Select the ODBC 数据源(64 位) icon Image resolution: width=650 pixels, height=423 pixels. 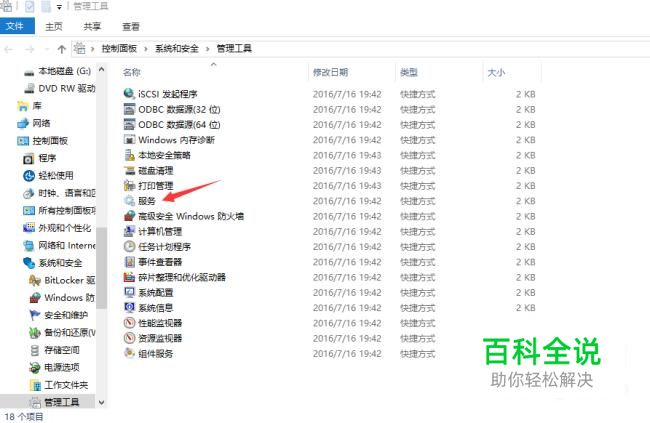pyautogui.click(x=129, y=124)
